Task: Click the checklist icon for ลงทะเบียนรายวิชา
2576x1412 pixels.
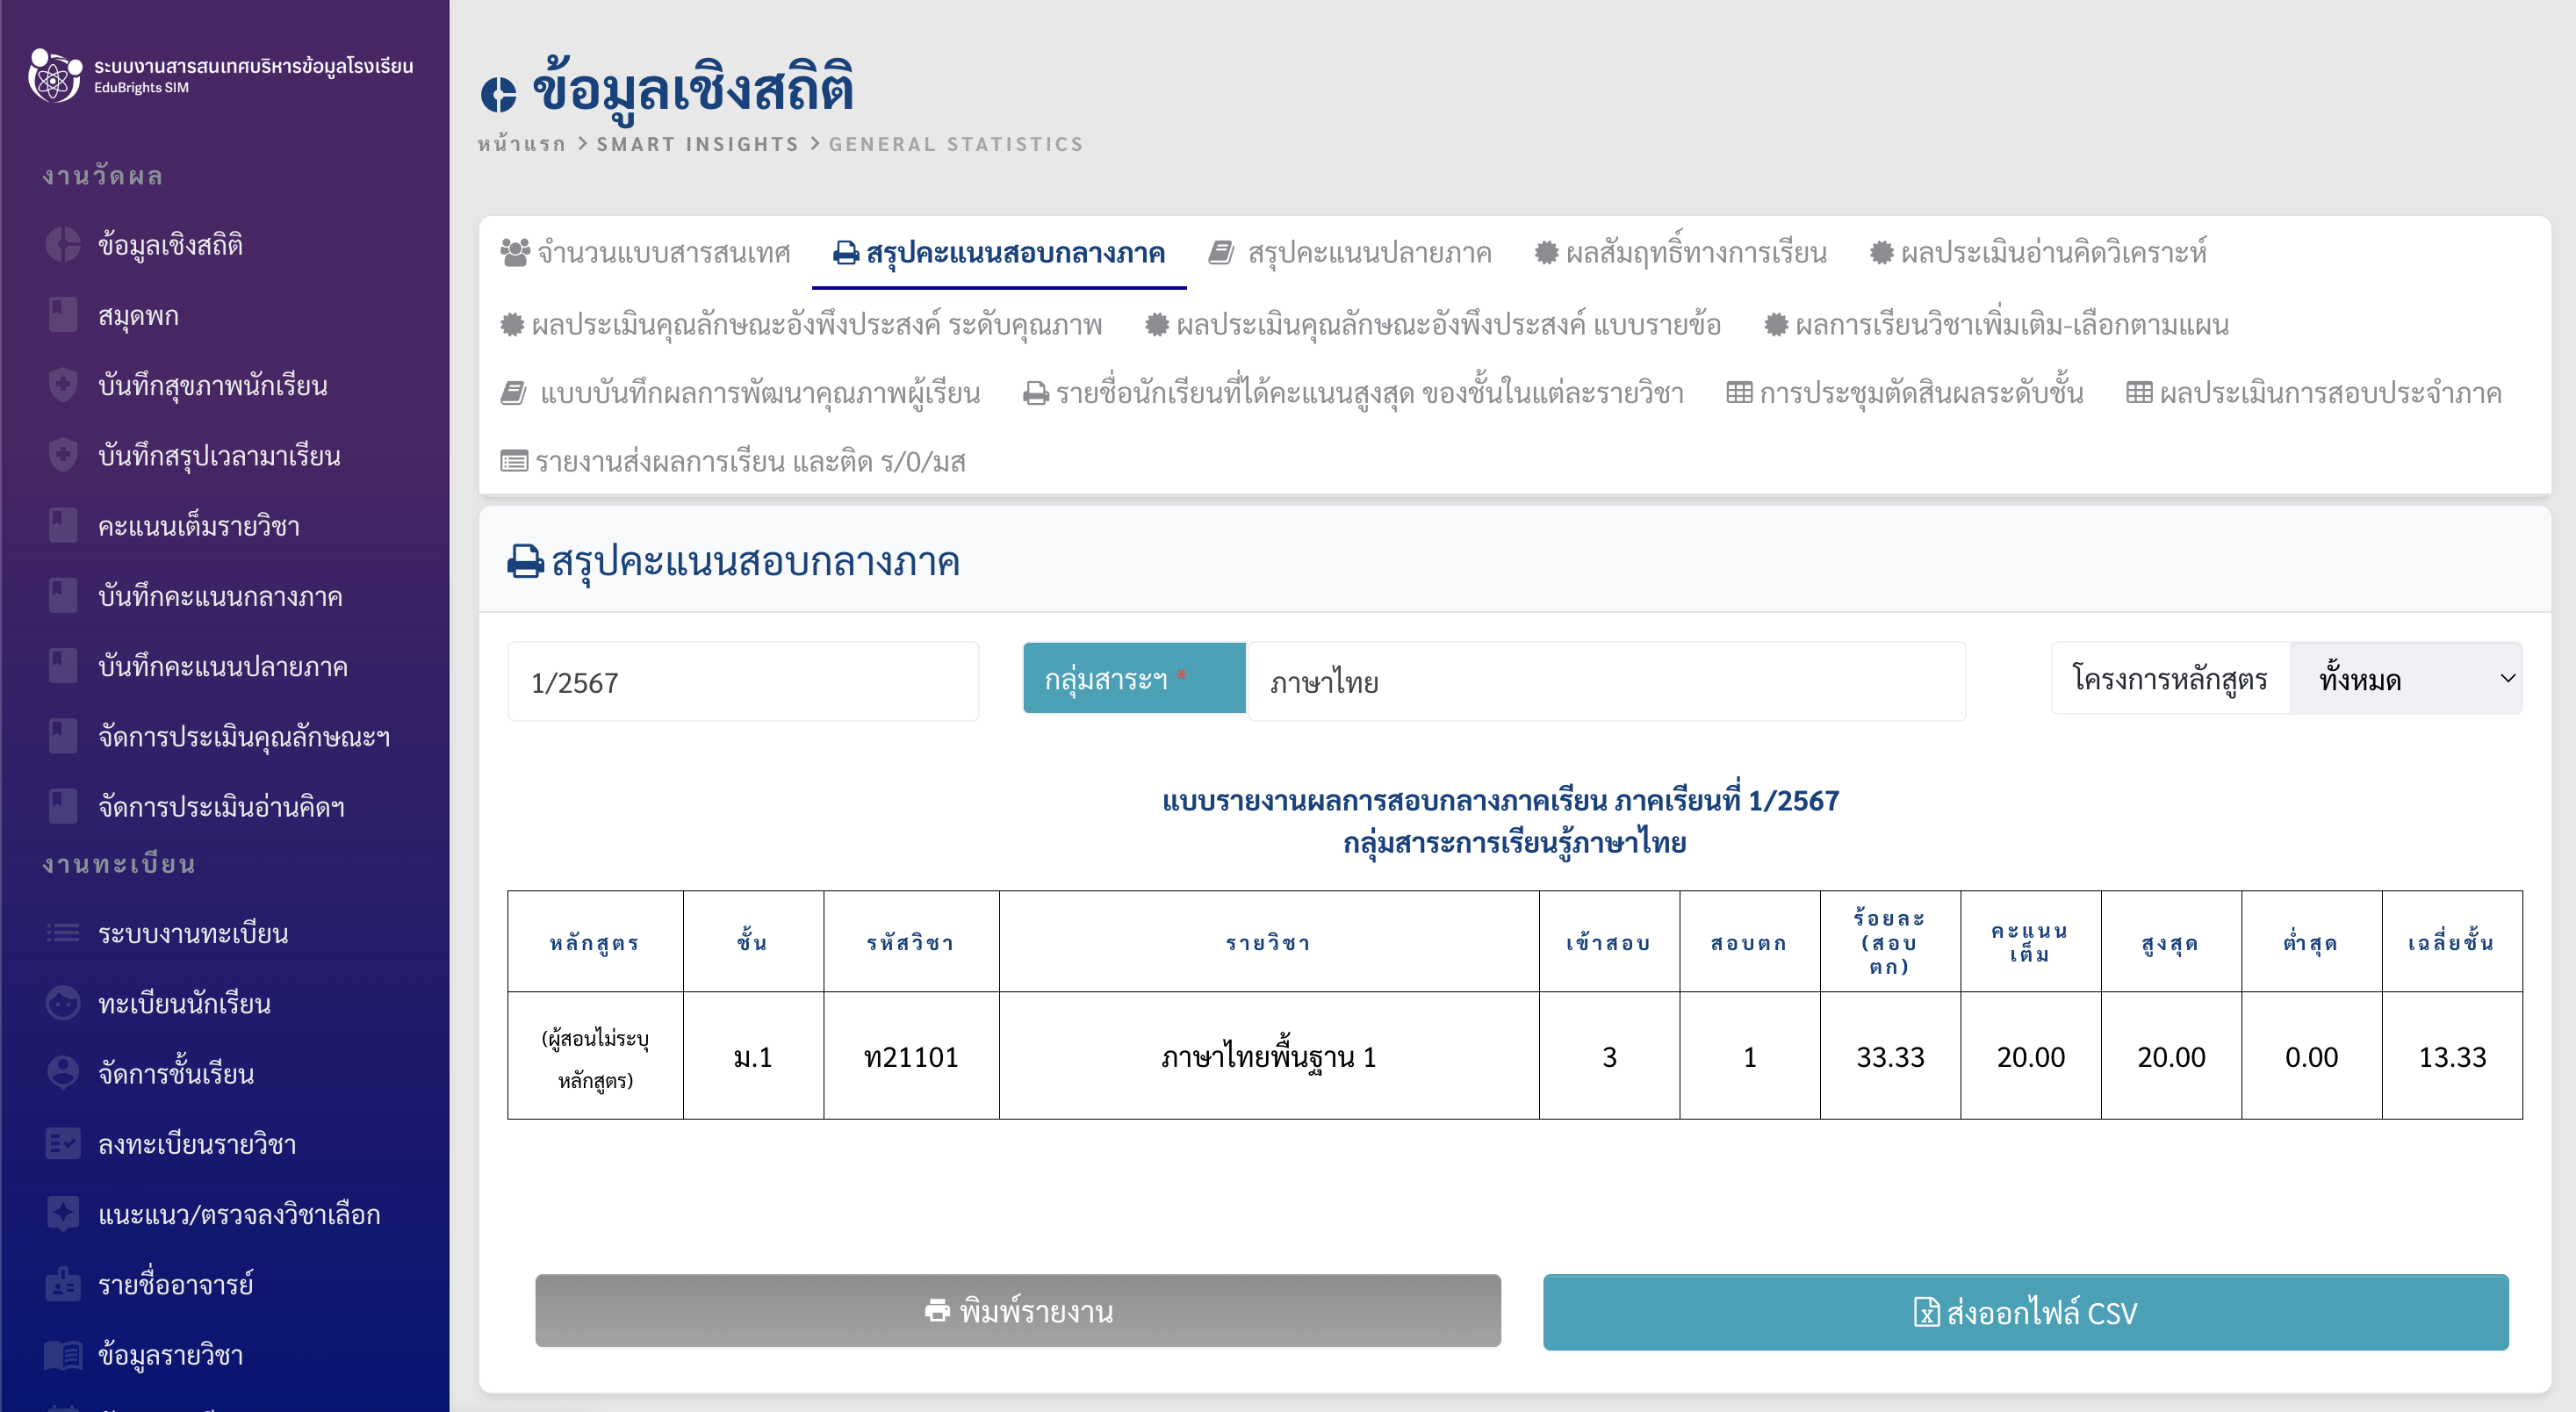Action: tap(62, 1143)
